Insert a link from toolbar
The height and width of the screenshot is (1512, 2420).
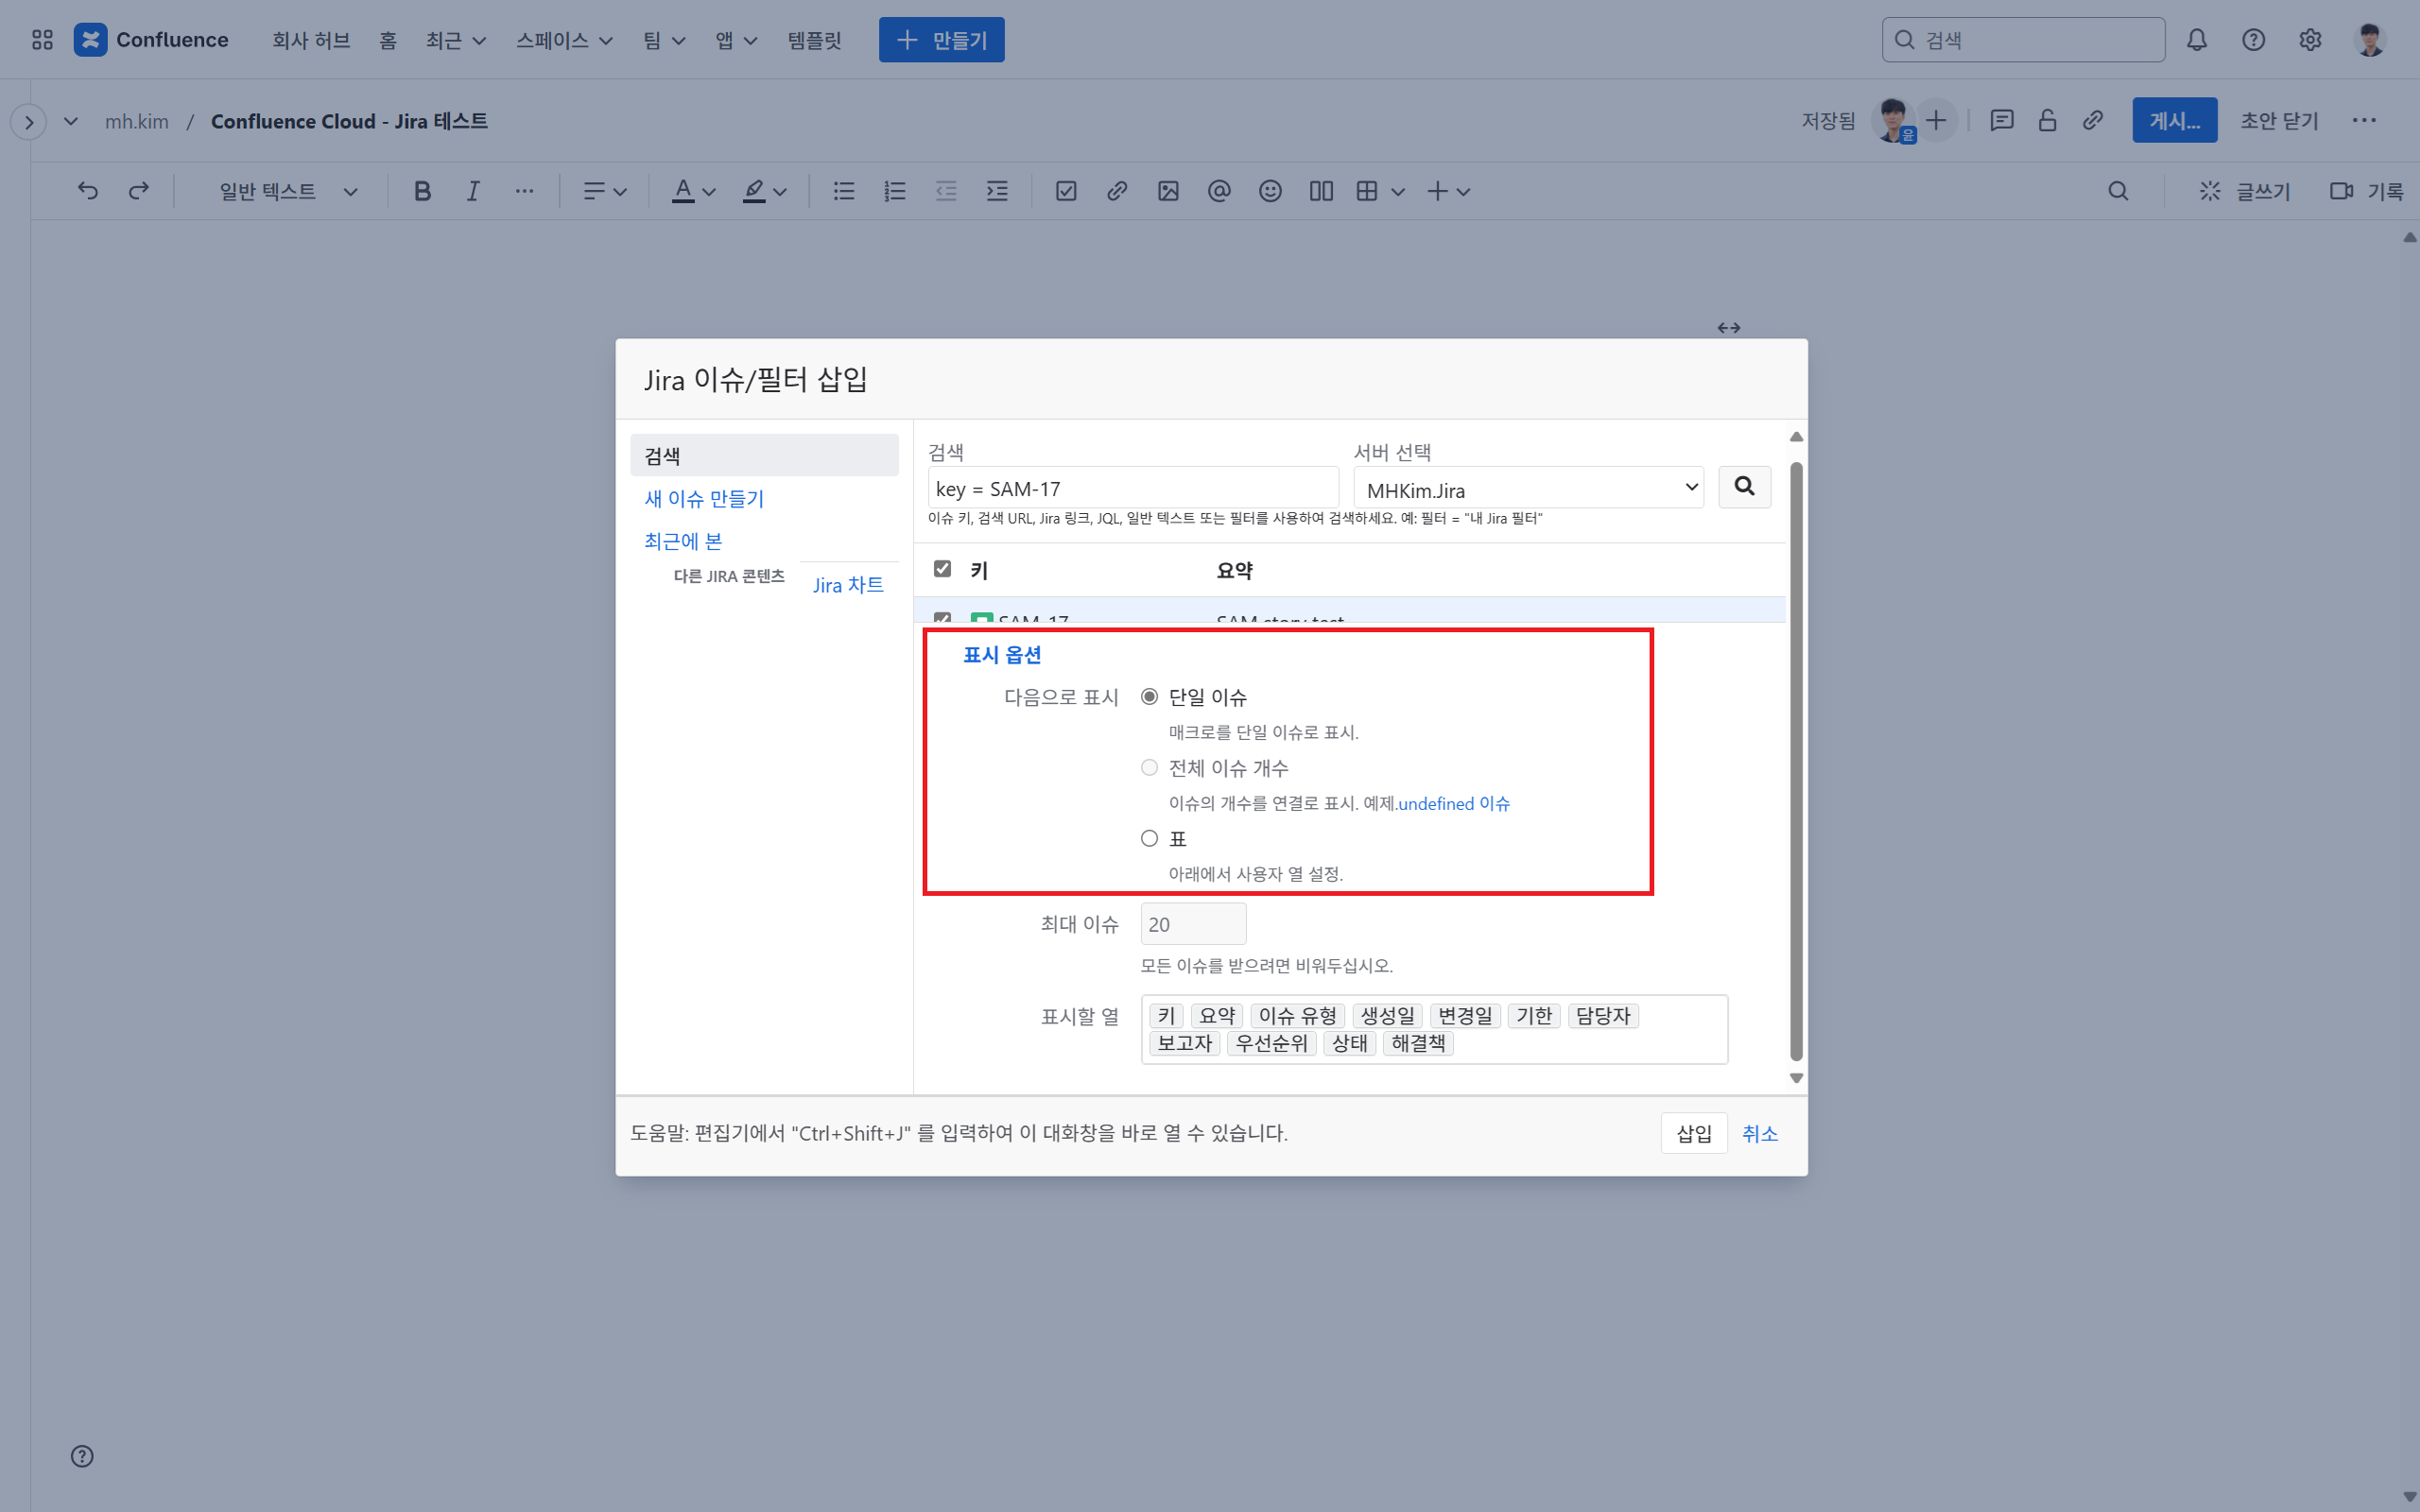coord(1117,191)
